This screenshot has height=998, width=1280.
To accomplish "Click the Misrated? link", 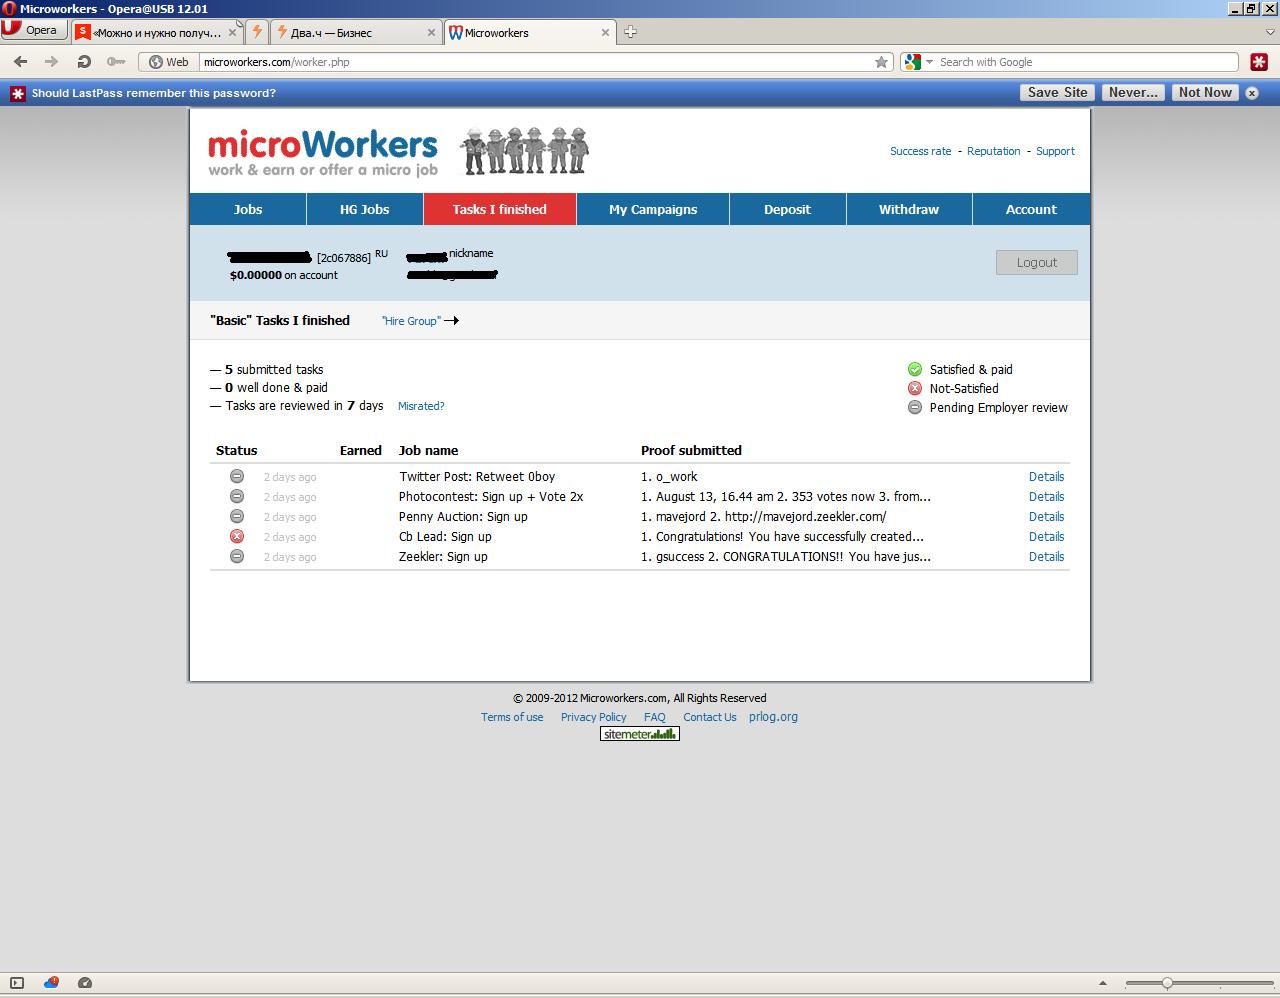I will (421, 406).
